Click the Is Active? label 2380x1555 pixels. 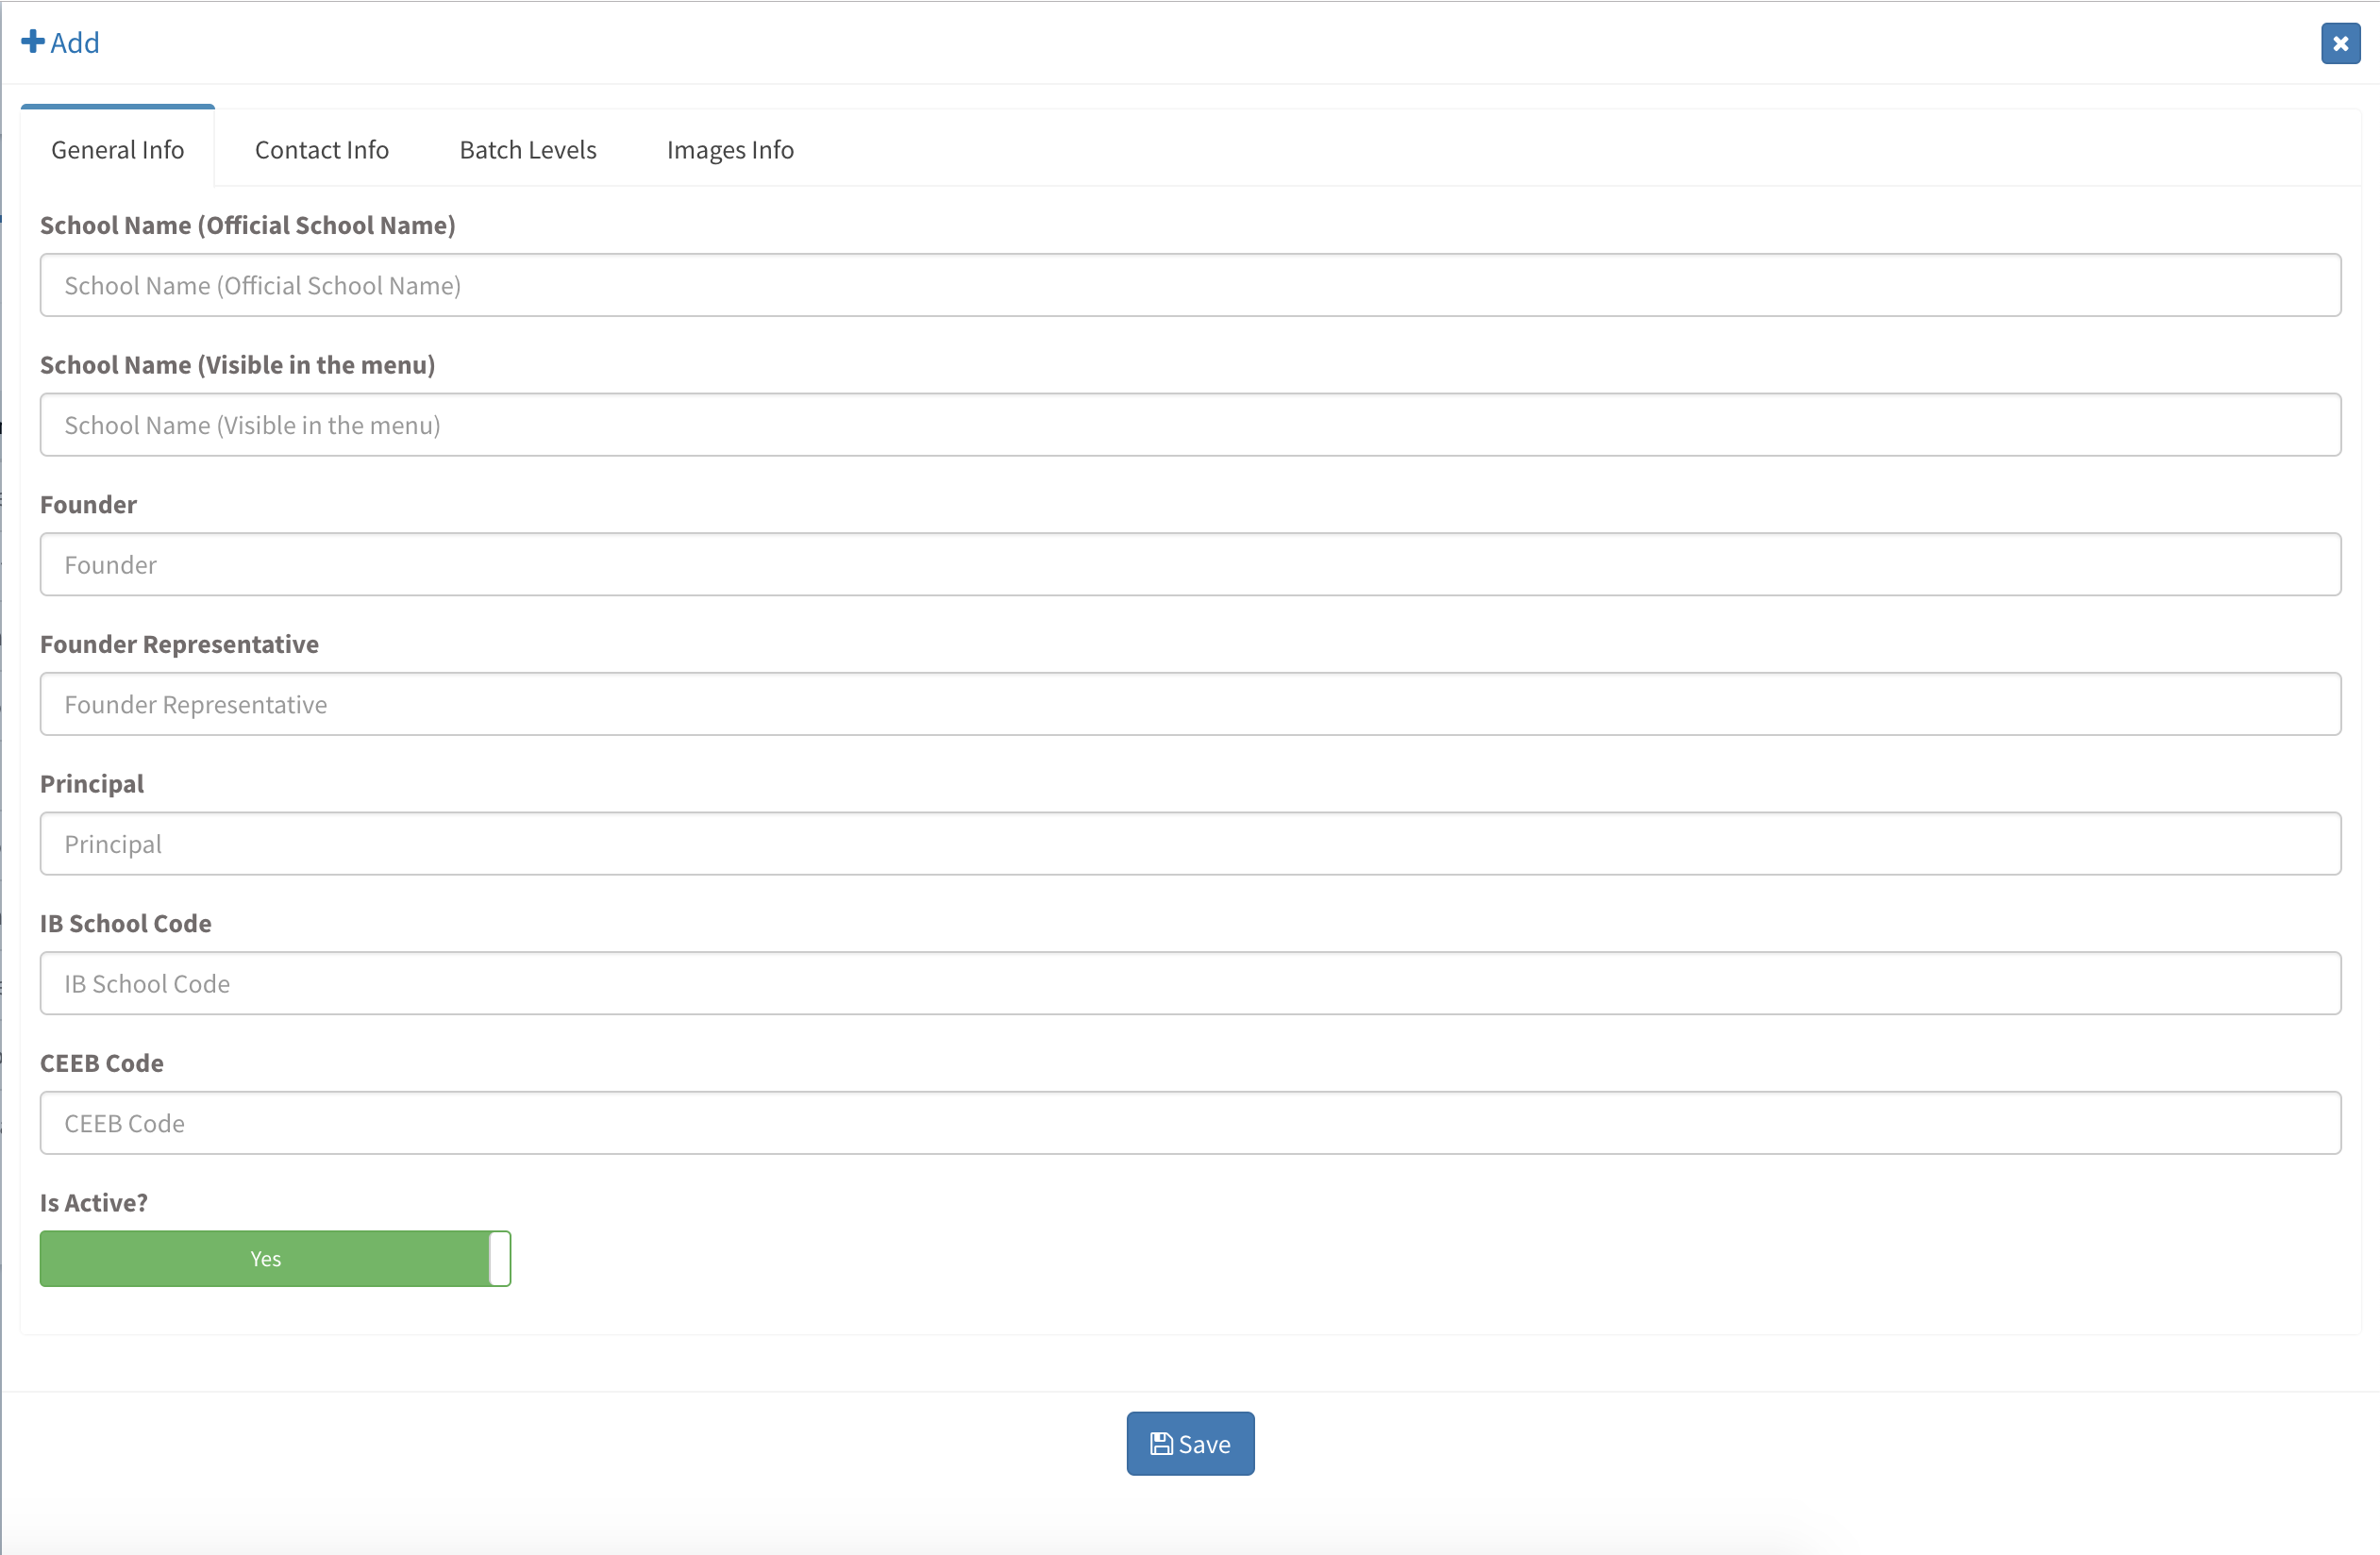94,1203
